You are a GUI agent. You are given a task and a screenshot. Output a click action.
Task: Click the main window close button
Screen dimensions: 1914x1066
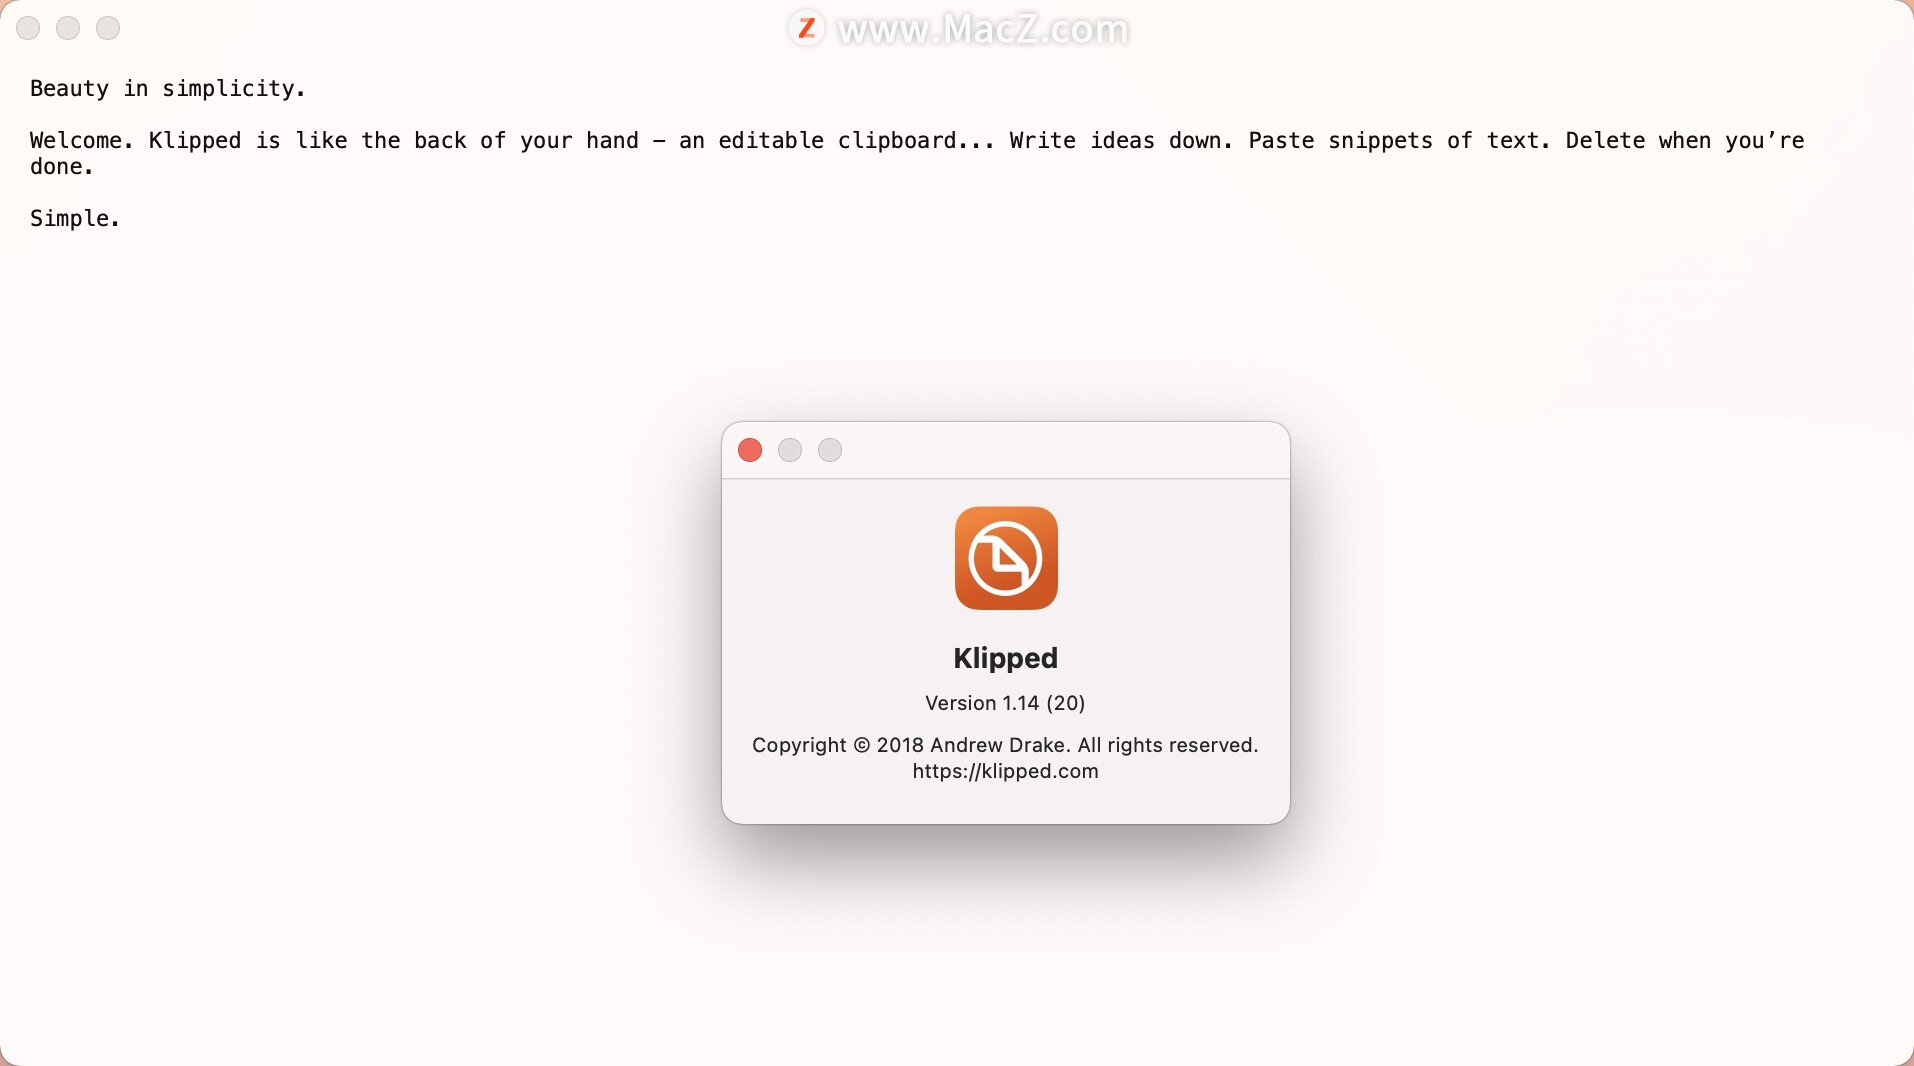click(28, 28)
